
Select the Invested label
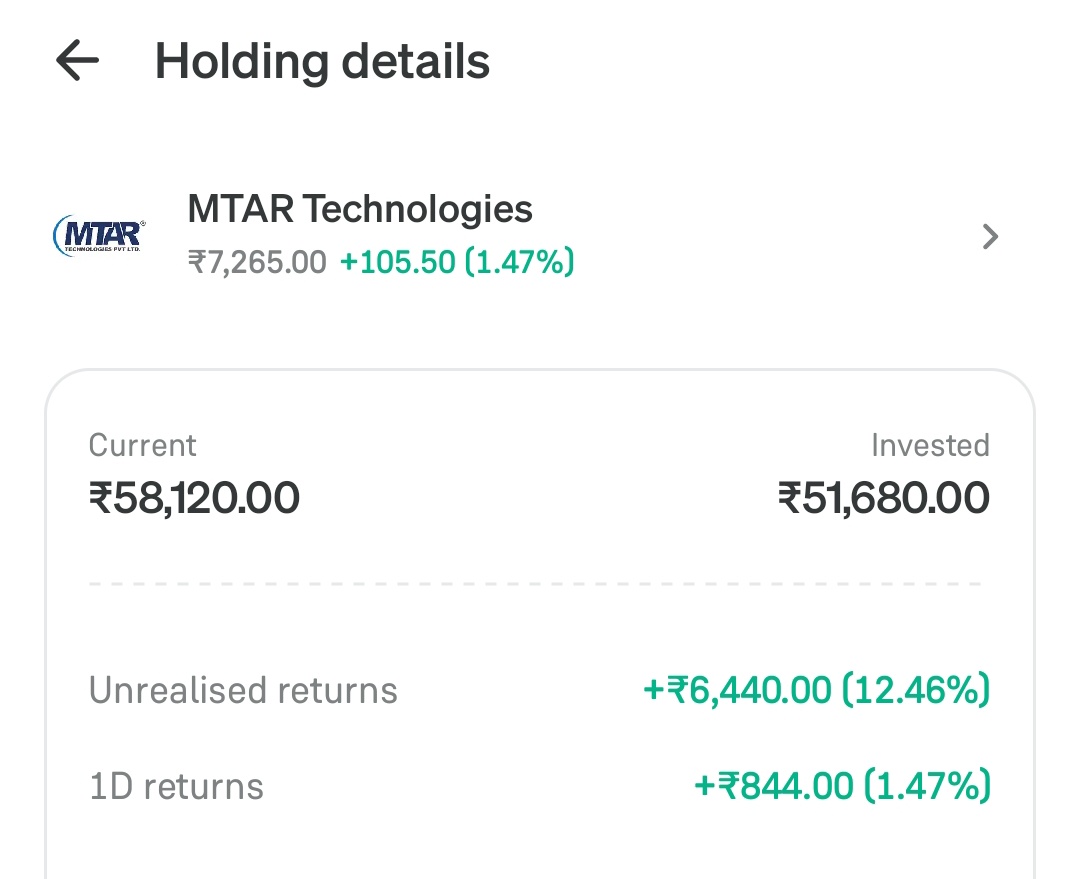pos(931,445)
